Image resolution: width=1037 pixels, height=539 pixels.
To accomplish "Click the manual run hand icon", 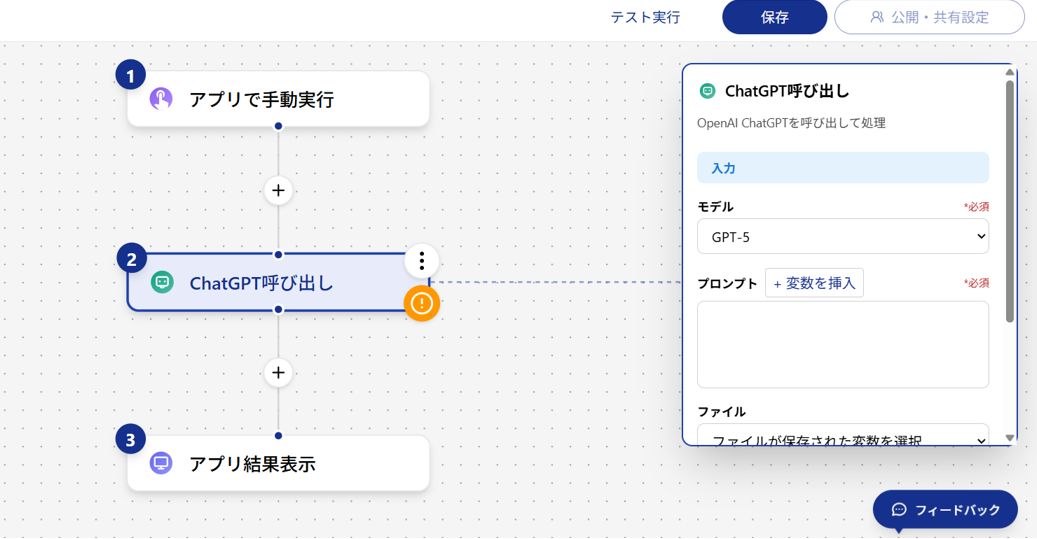I will pos(161,99).
